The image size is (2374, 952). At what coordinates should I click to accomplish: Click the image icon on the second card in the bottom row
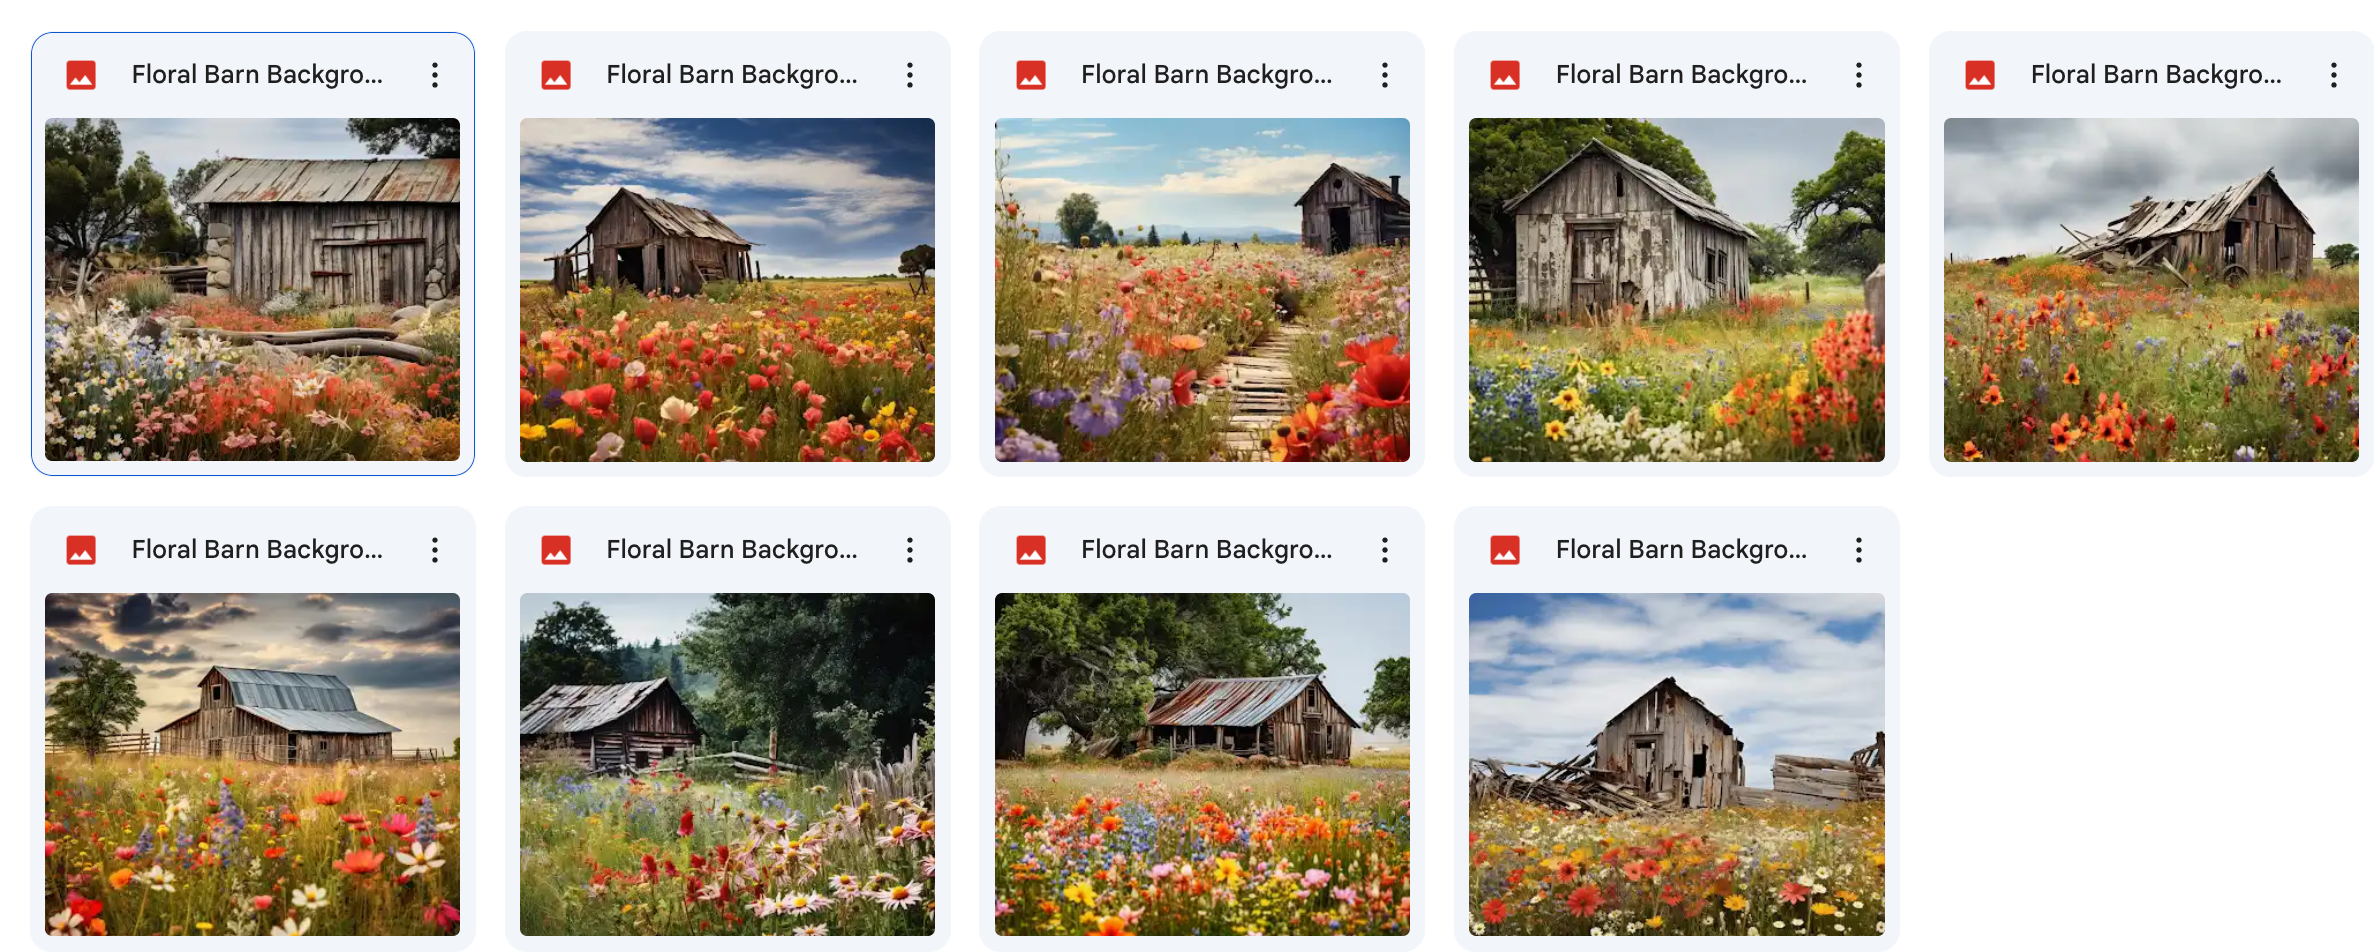(556, 549)
